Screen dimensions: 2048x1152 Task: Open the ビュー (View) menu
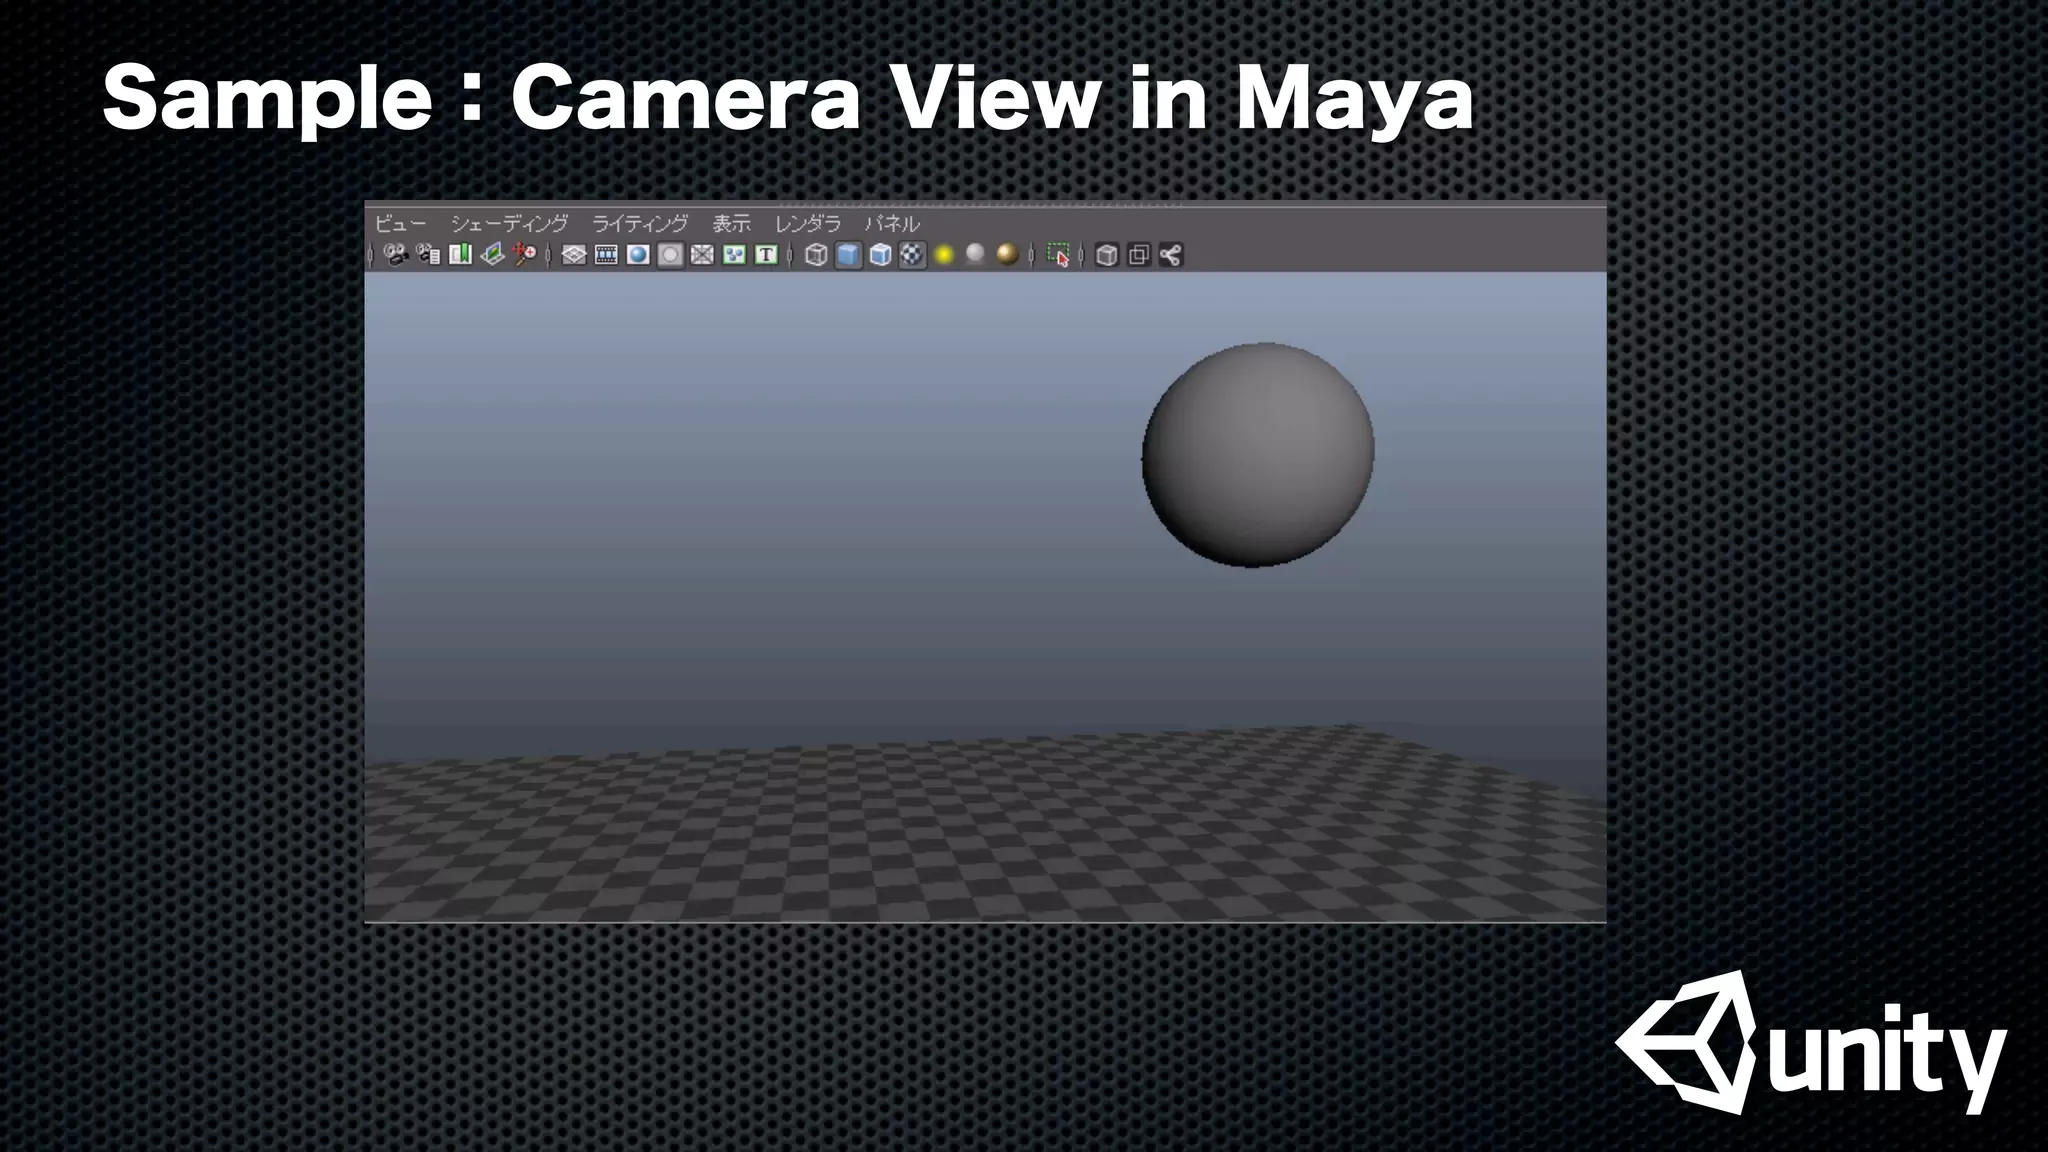coord(400,224)
